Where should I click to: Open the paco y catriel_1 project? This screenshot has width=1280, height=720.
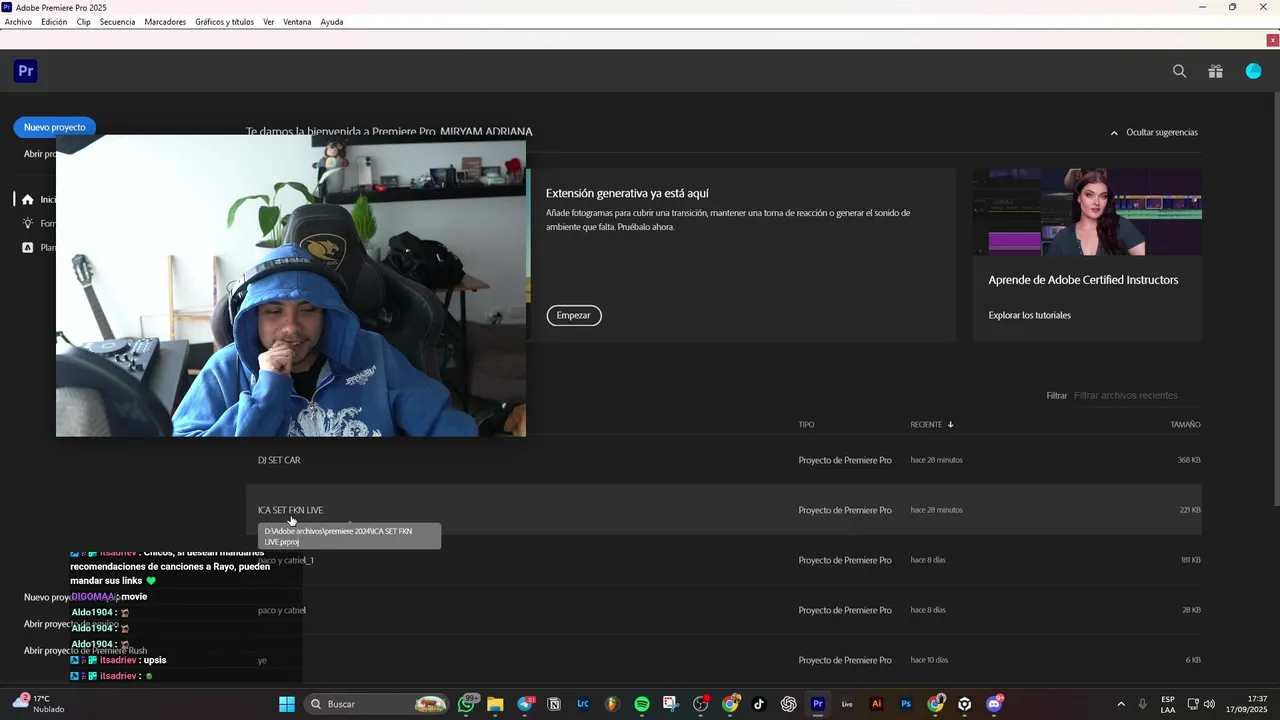coord(724,560)
